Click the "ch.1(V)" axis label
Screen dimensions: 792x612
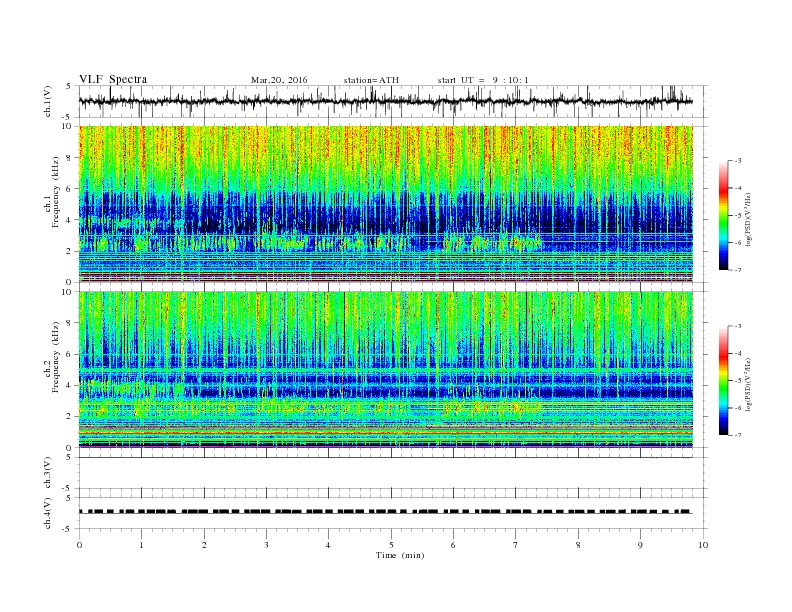(x=48, y=102)
